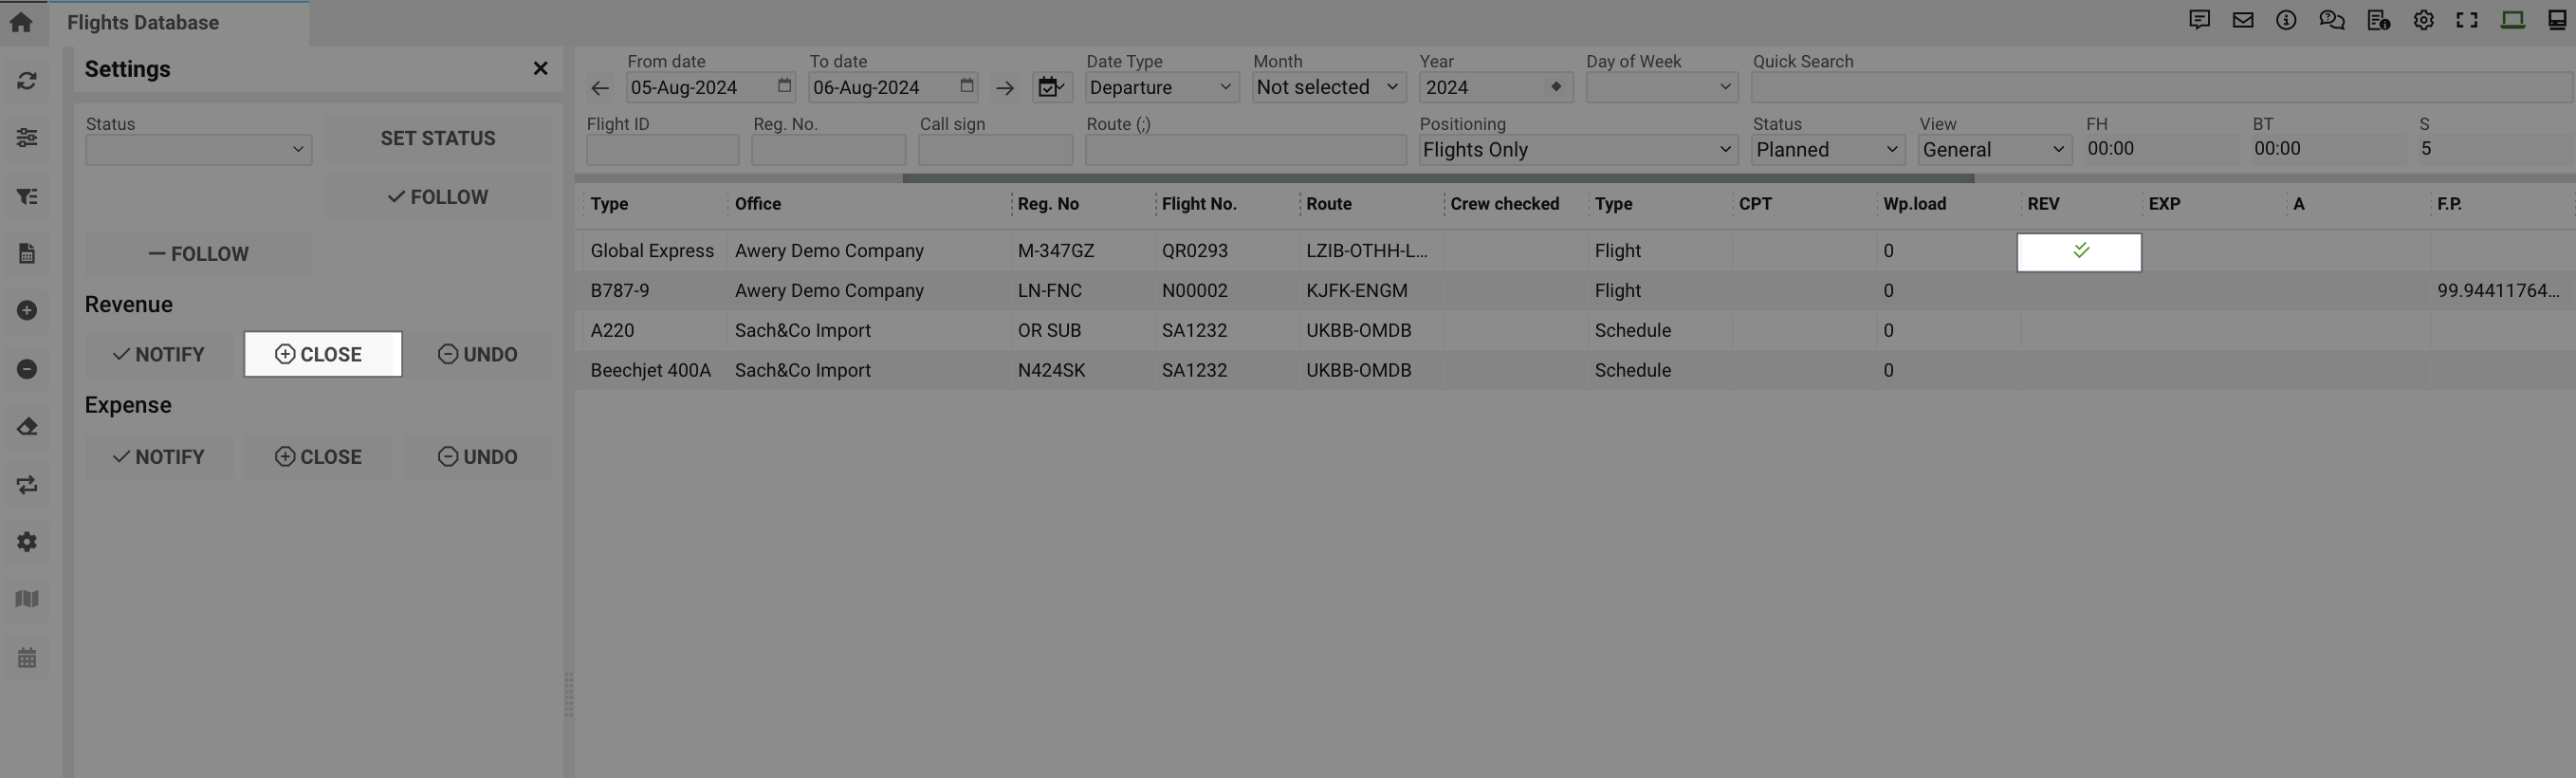
Task: Click the minus Follow button
Action: (198, 254)
